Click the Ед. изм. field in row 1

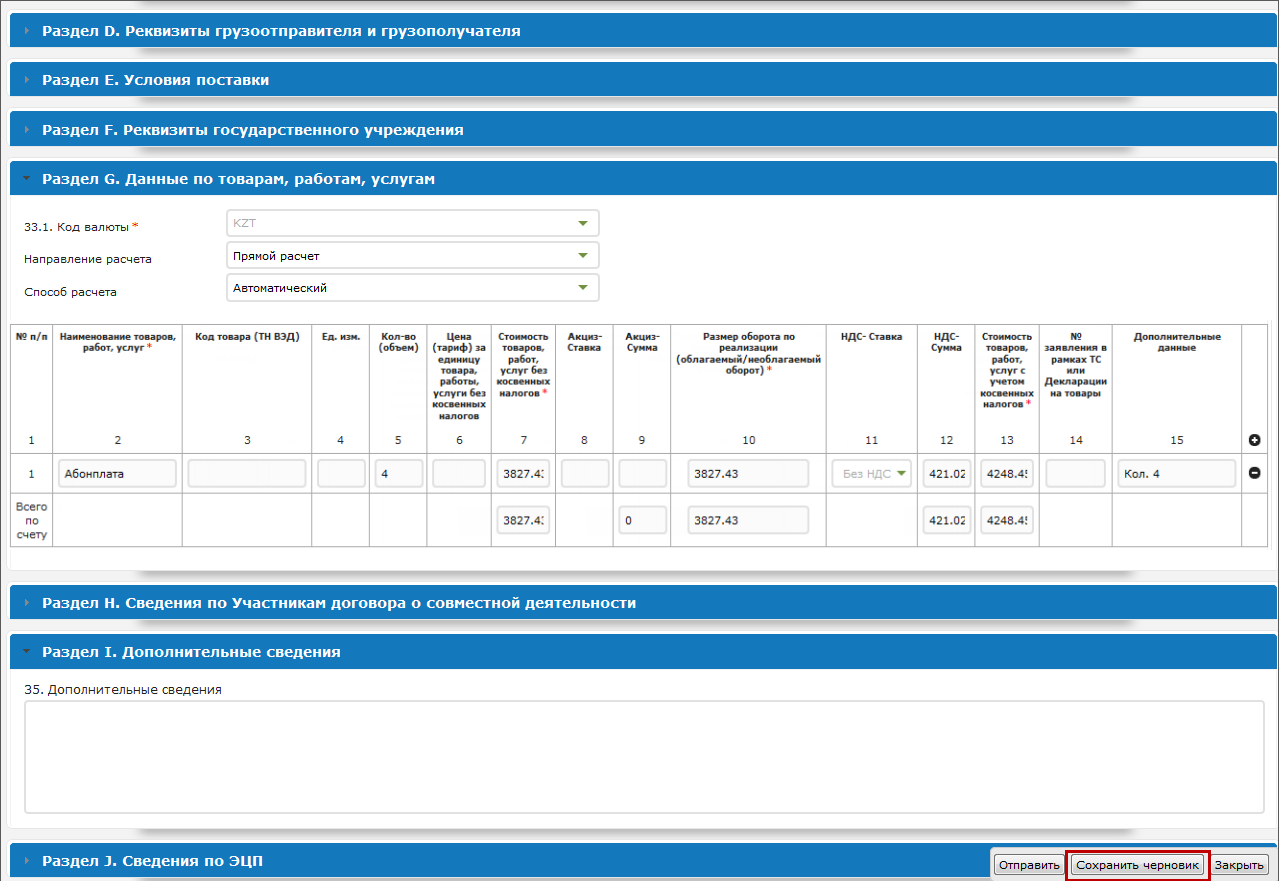point(341,473)
